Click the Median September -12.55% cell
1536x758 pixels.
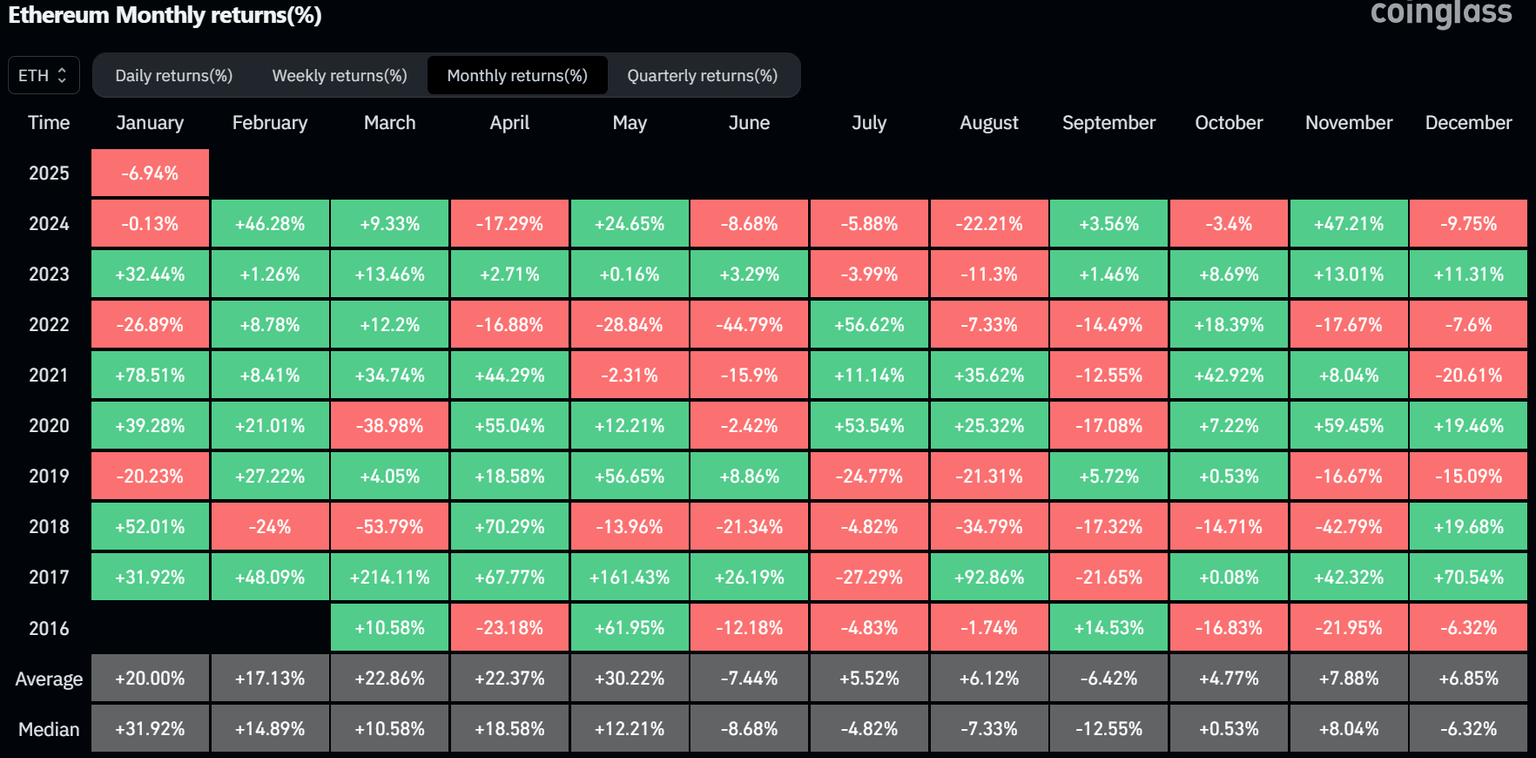1109,728
